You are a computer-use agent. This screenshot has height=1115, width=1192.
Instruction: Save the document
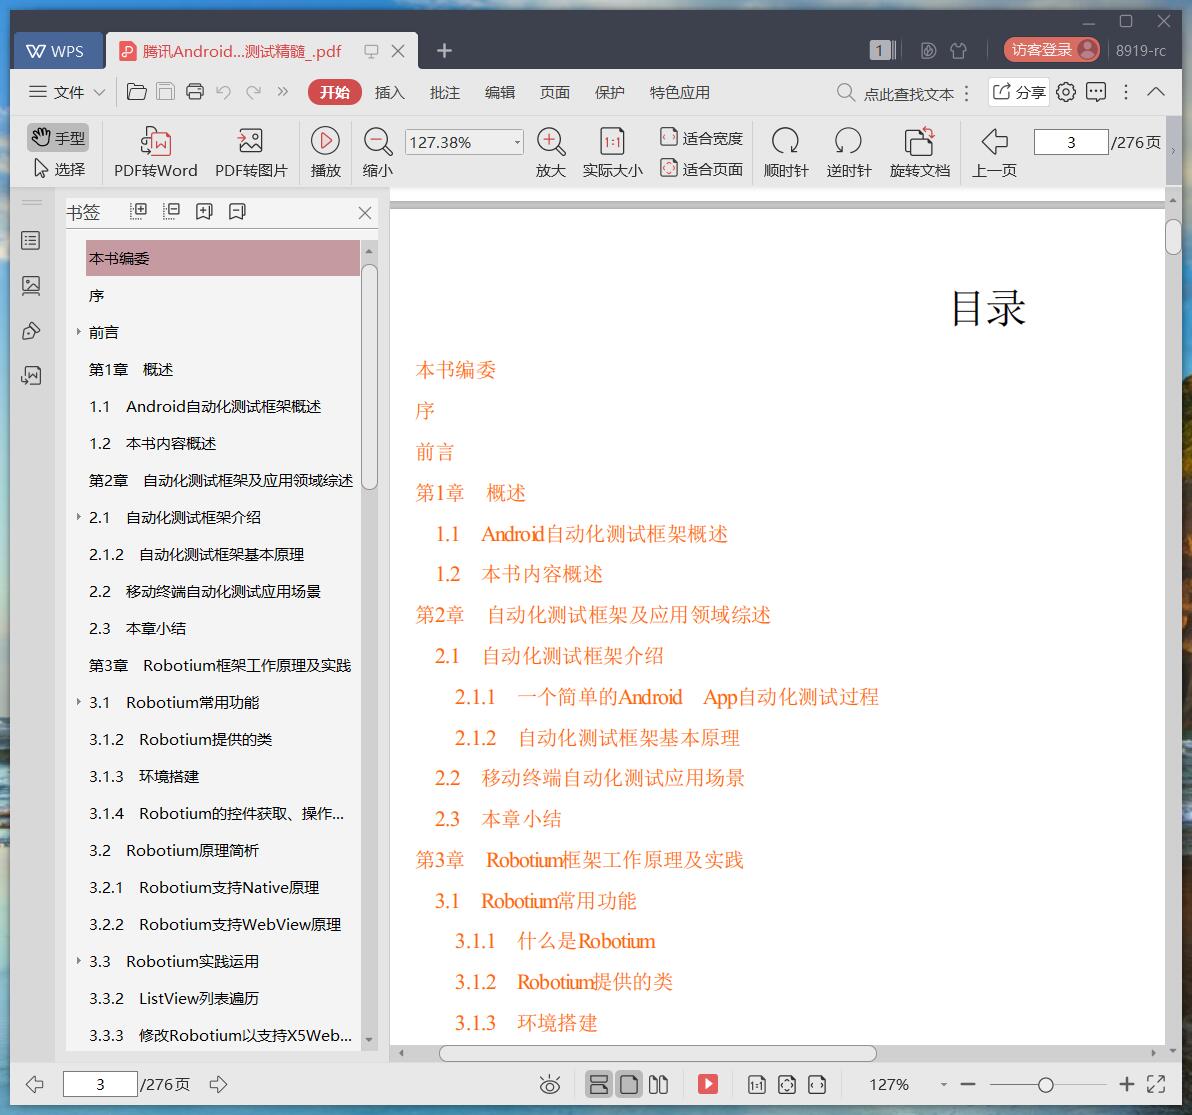click(x=166, y=92)
